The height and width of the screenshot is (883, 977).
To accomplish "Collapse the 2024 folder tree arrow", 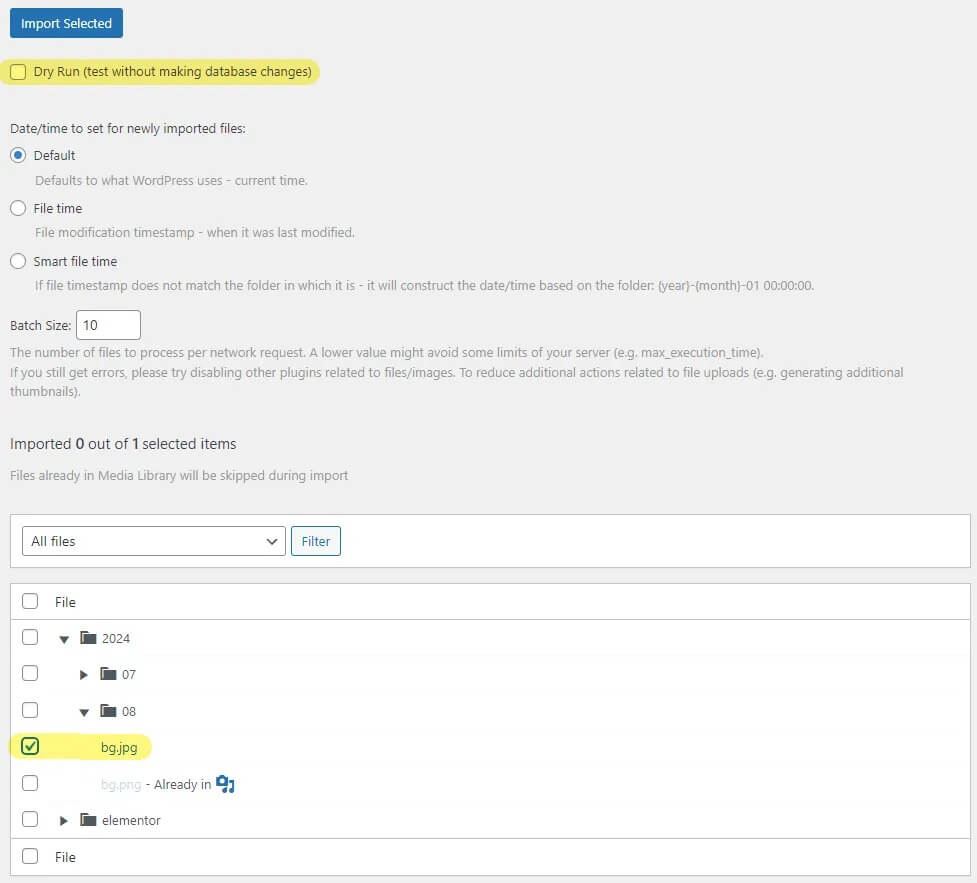I will click(64, 639).
